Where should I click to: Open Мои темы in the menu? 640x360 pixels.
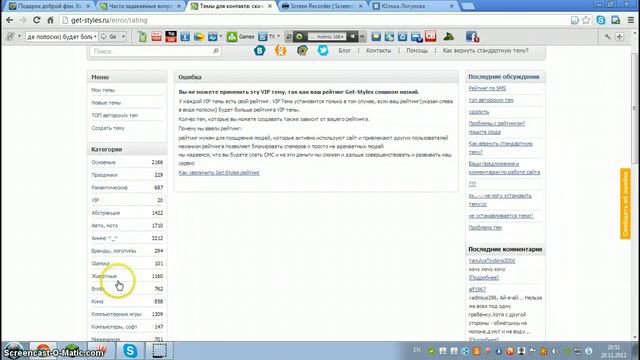(x=103, y=90)
